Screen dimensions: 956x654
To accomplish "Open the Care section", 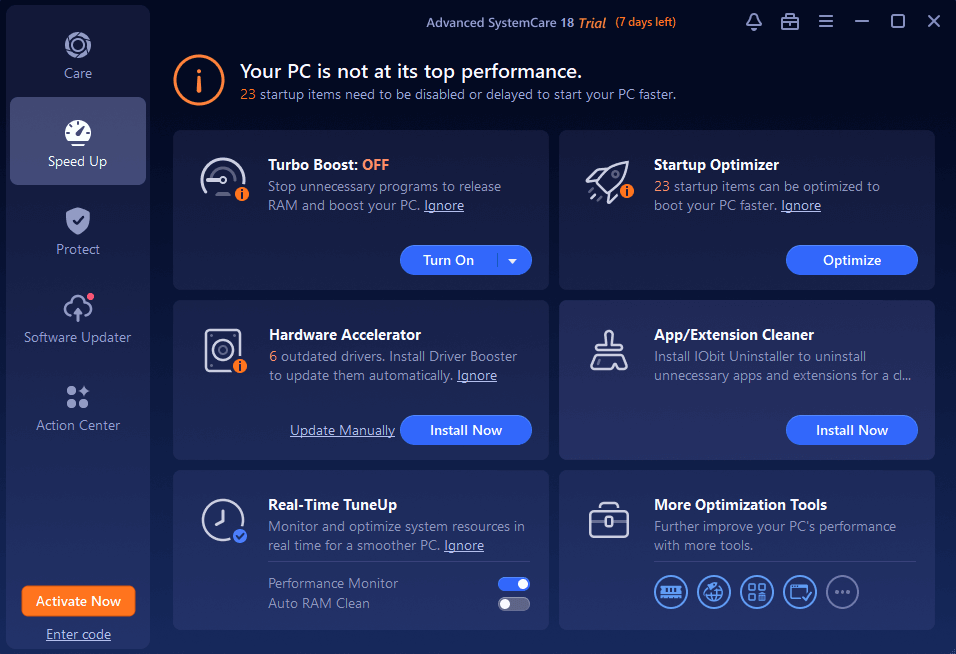I will click(x=78, y=56).
